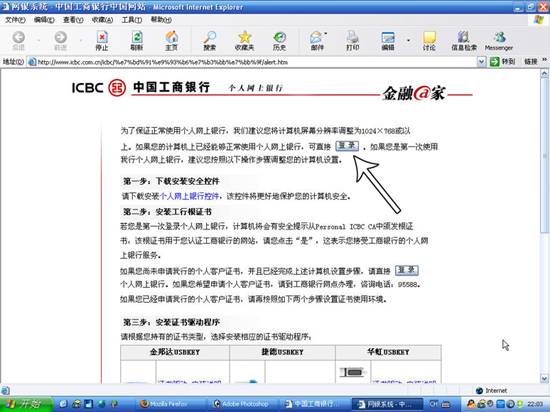550x412 pixels.
Task: Open the History (历史) toolbar icon
Action: pos(279,41)
